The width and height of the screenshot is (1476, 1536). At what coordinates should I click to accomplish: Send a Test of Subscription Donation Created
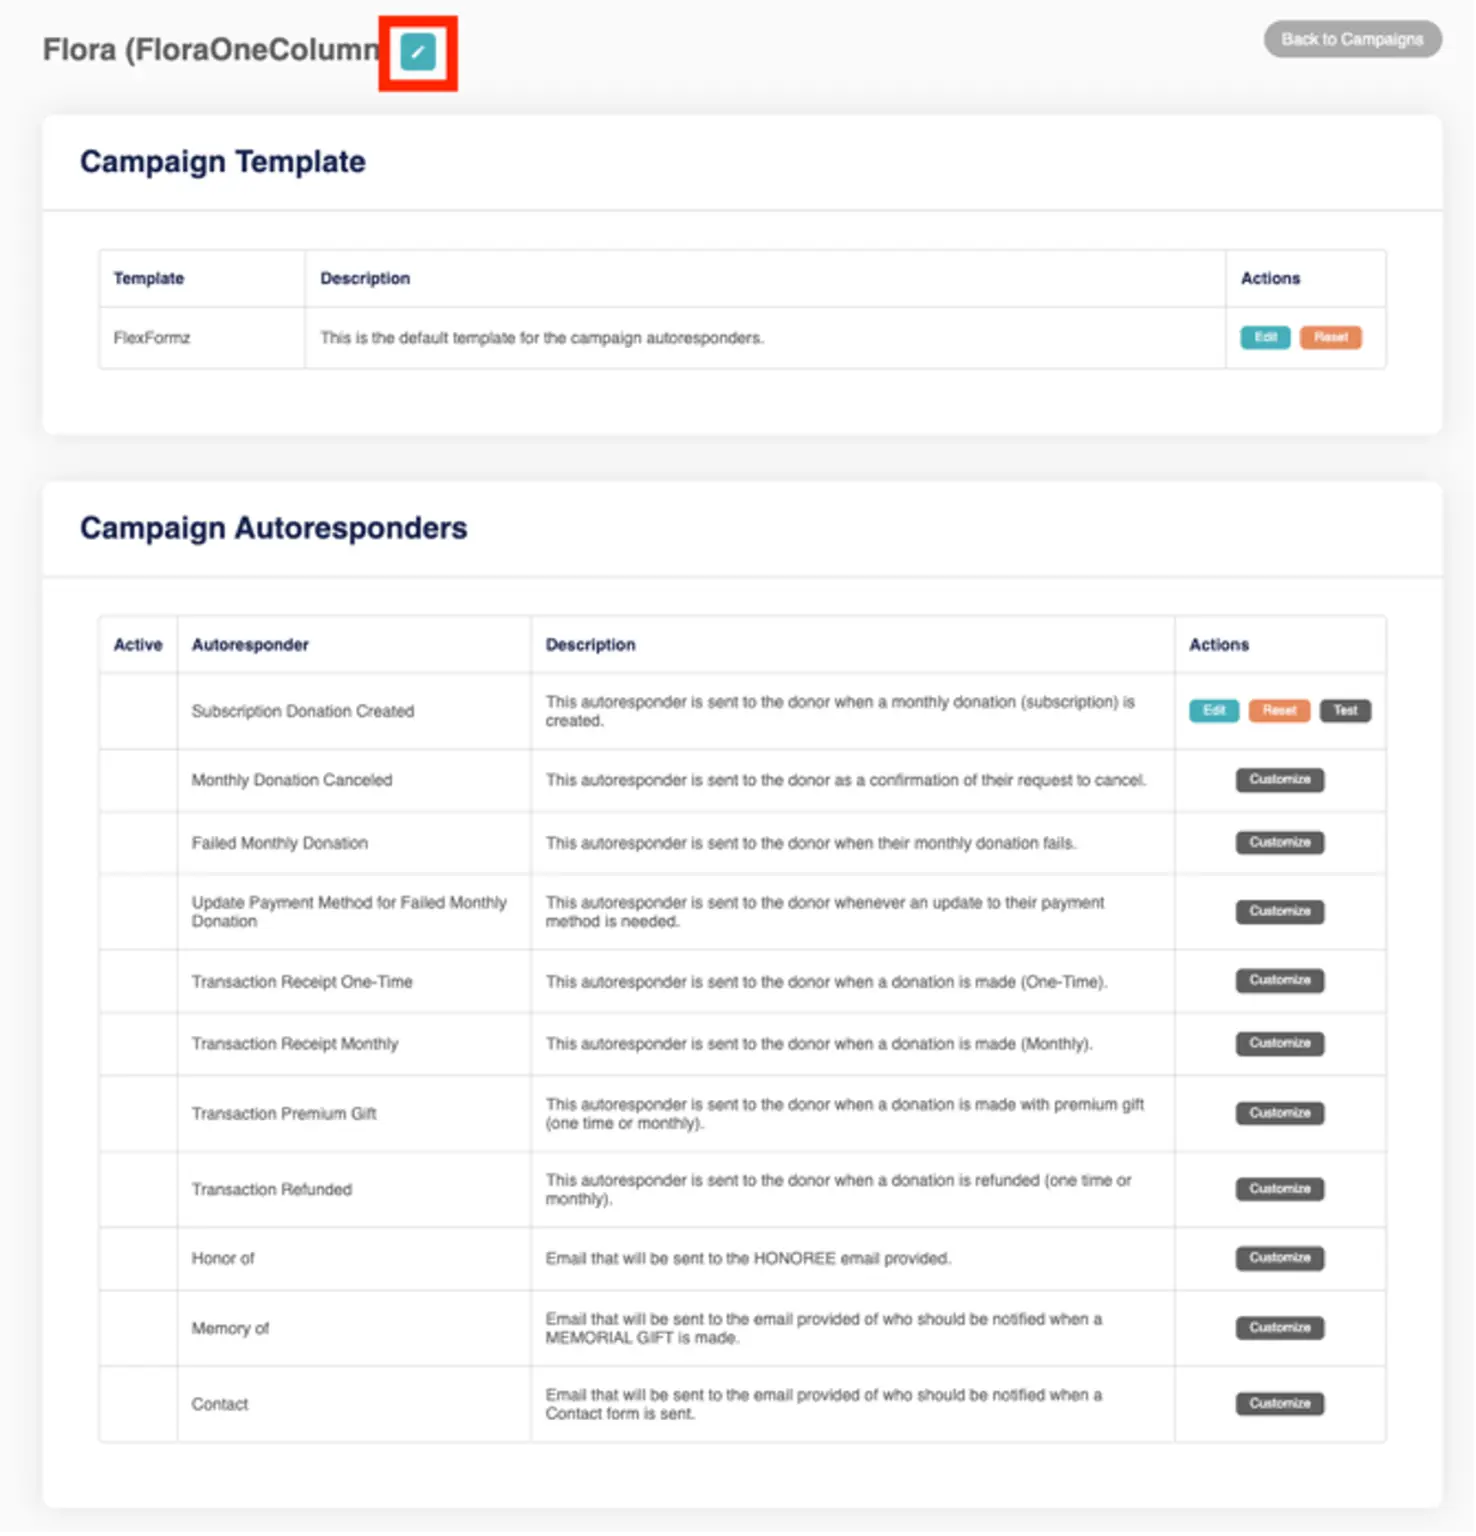click(x=1345, y=710)
